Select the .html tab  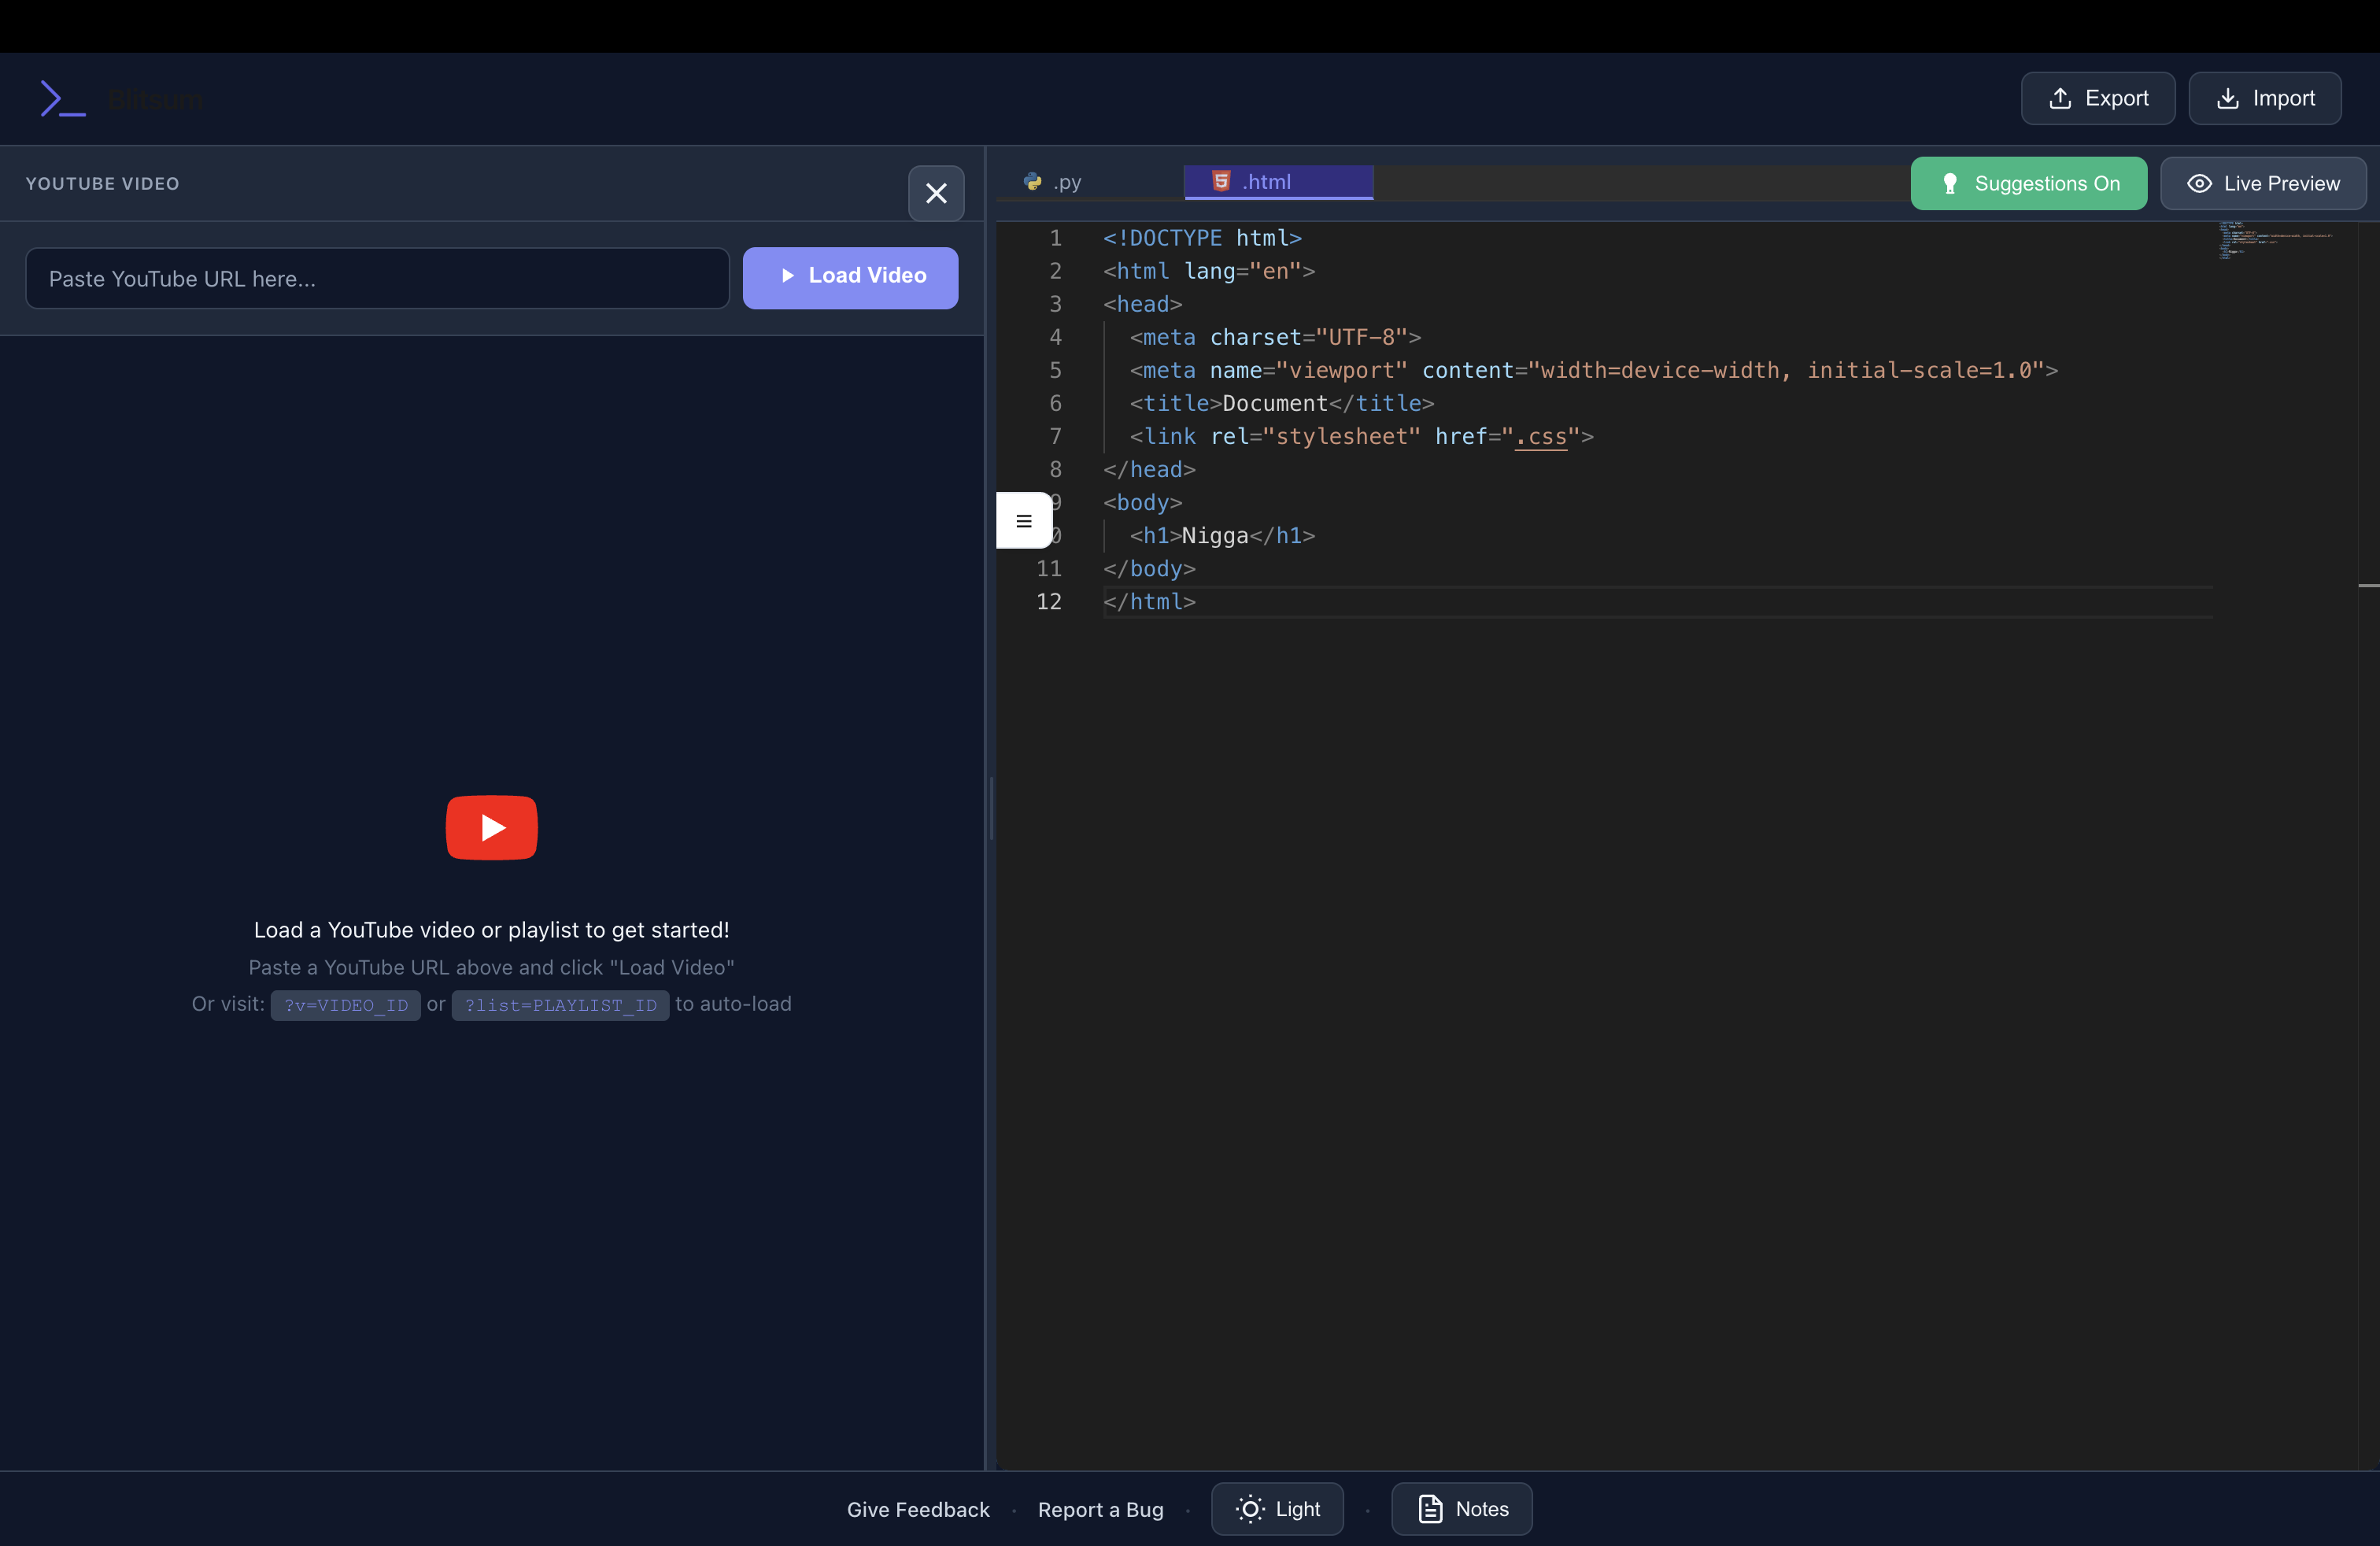pos(1277,182)
